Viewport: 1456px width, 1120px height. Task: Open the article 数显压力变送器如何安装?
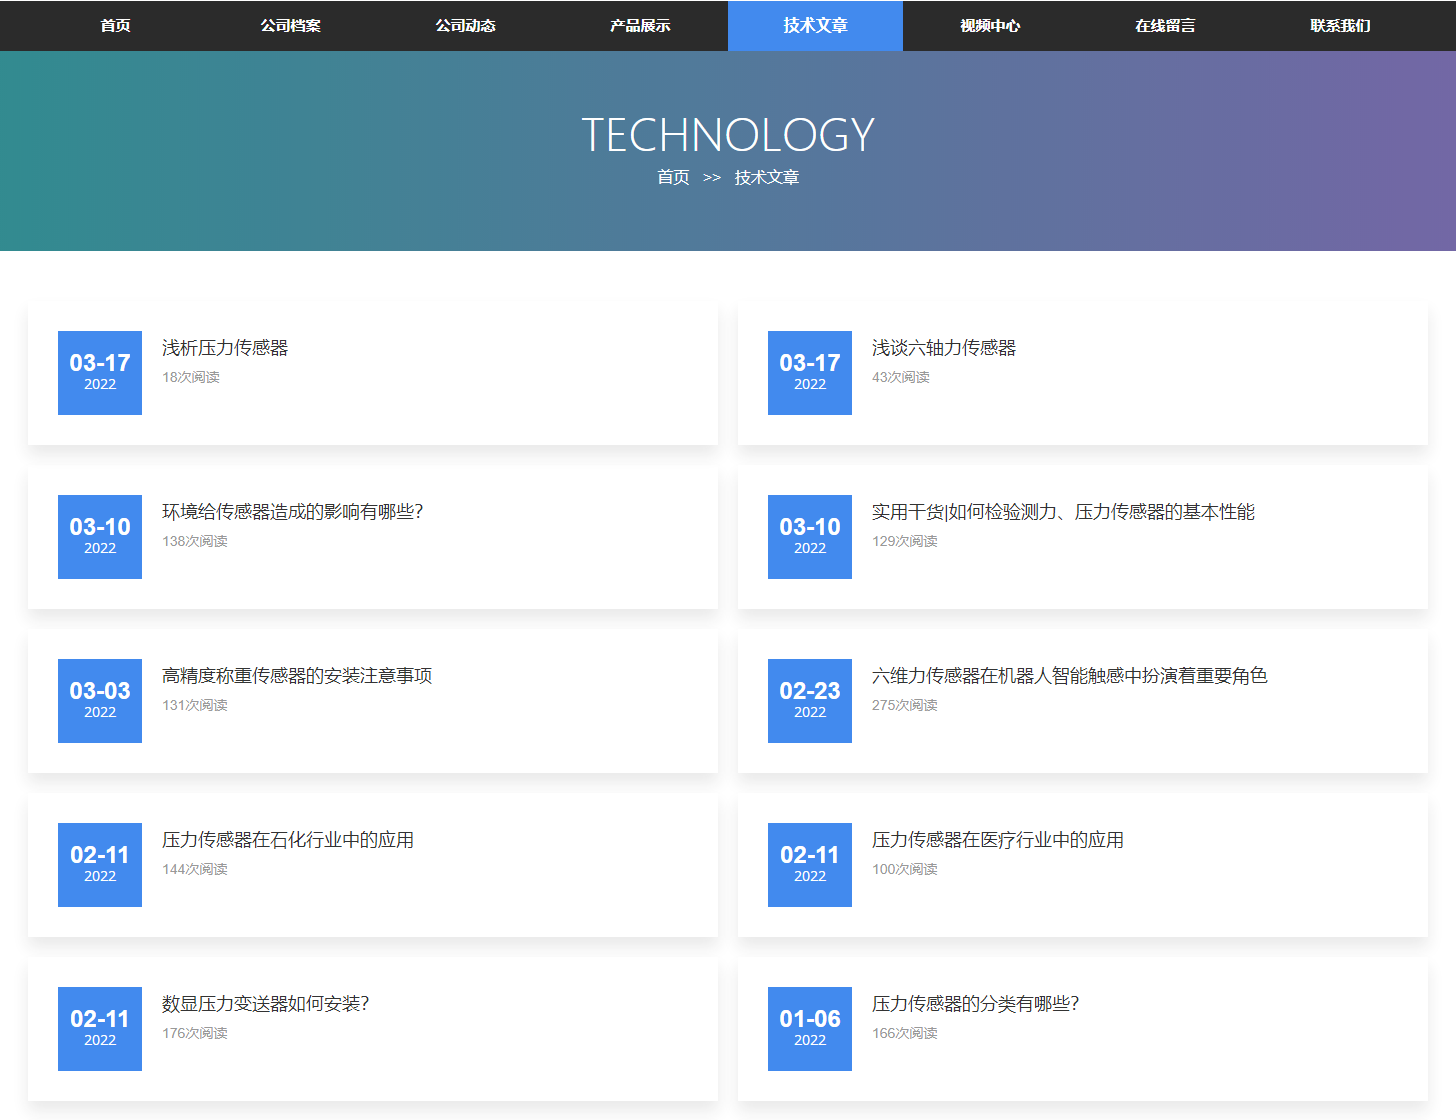[265, 1004]
